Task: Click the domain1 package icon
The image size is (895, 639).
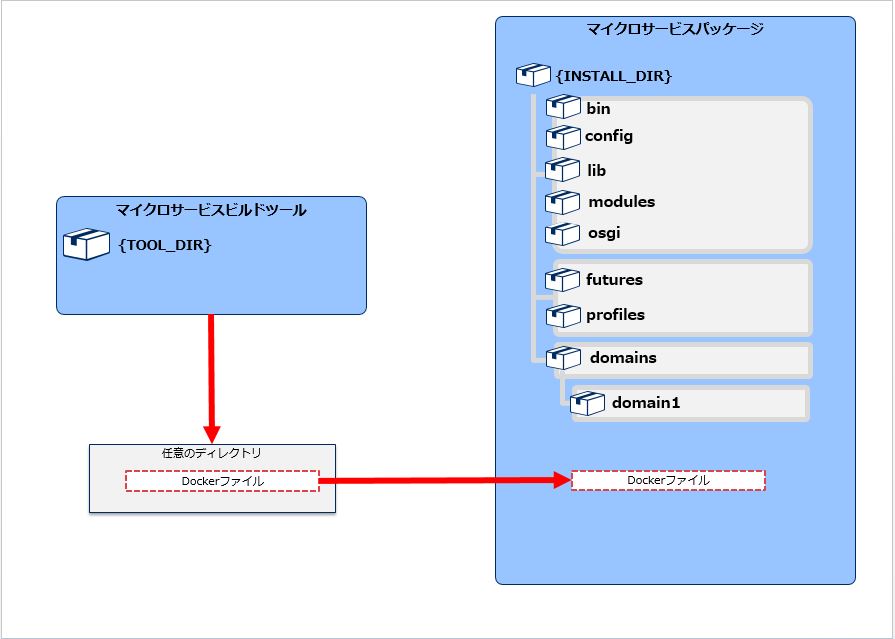Action: (x=588, y=404)
